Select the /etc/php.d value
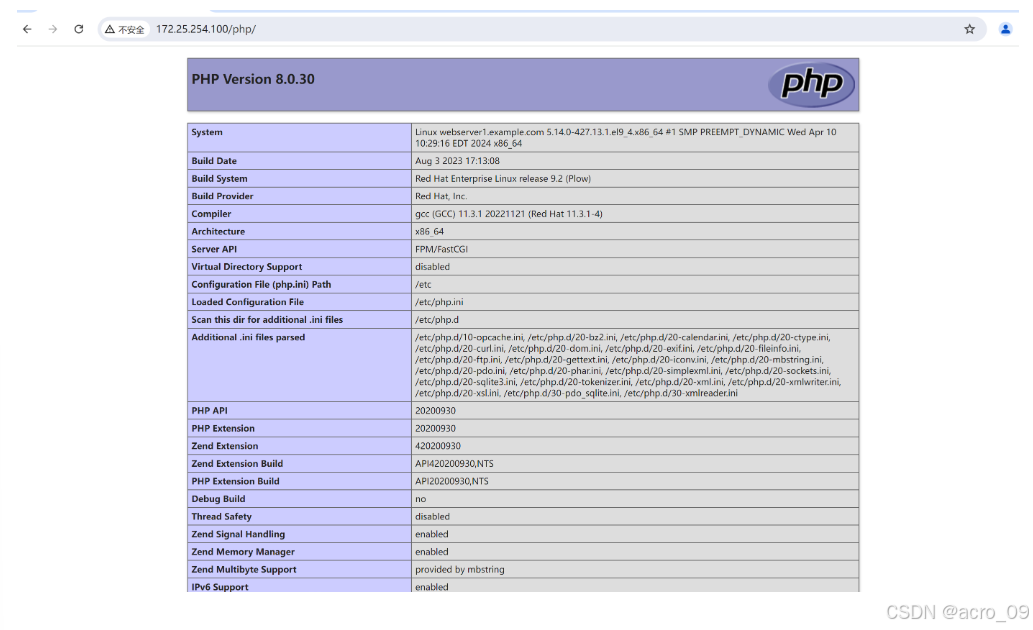Viewport: 1033px width, 630px height. pyautogui.click(x=437, y=320)
